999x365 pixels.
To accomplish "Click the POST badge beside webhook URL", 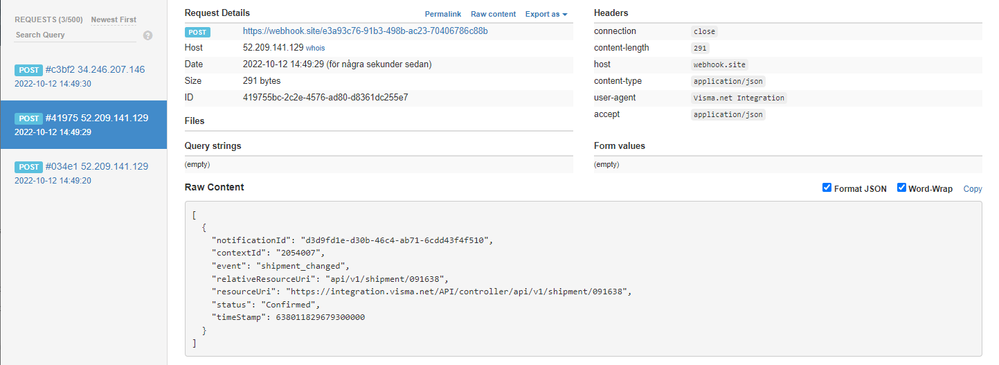I will [198, 31].
